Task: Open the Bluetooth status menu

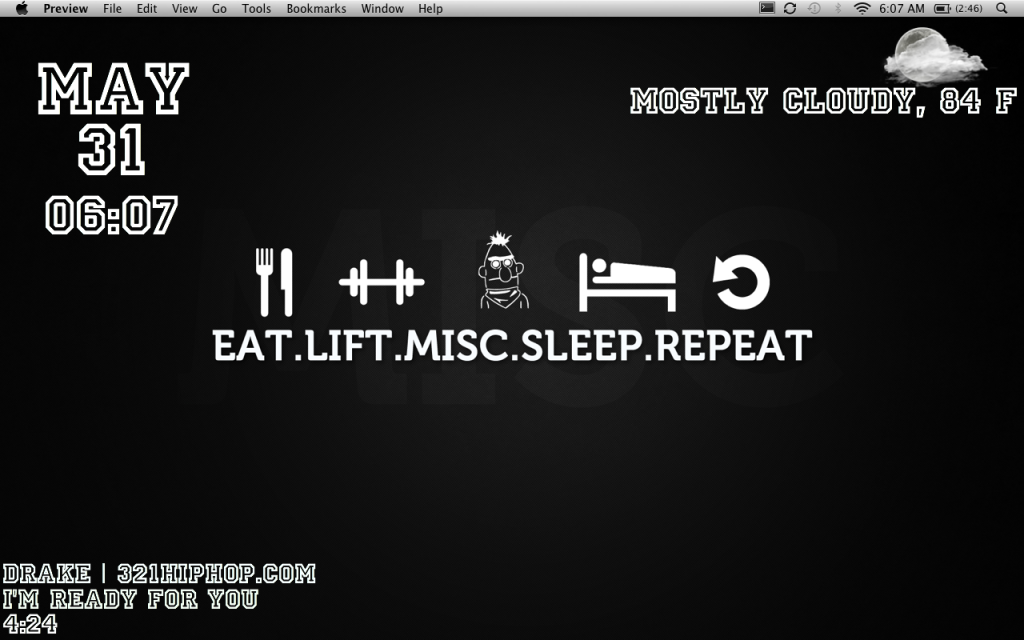Action: pos(838,8)
